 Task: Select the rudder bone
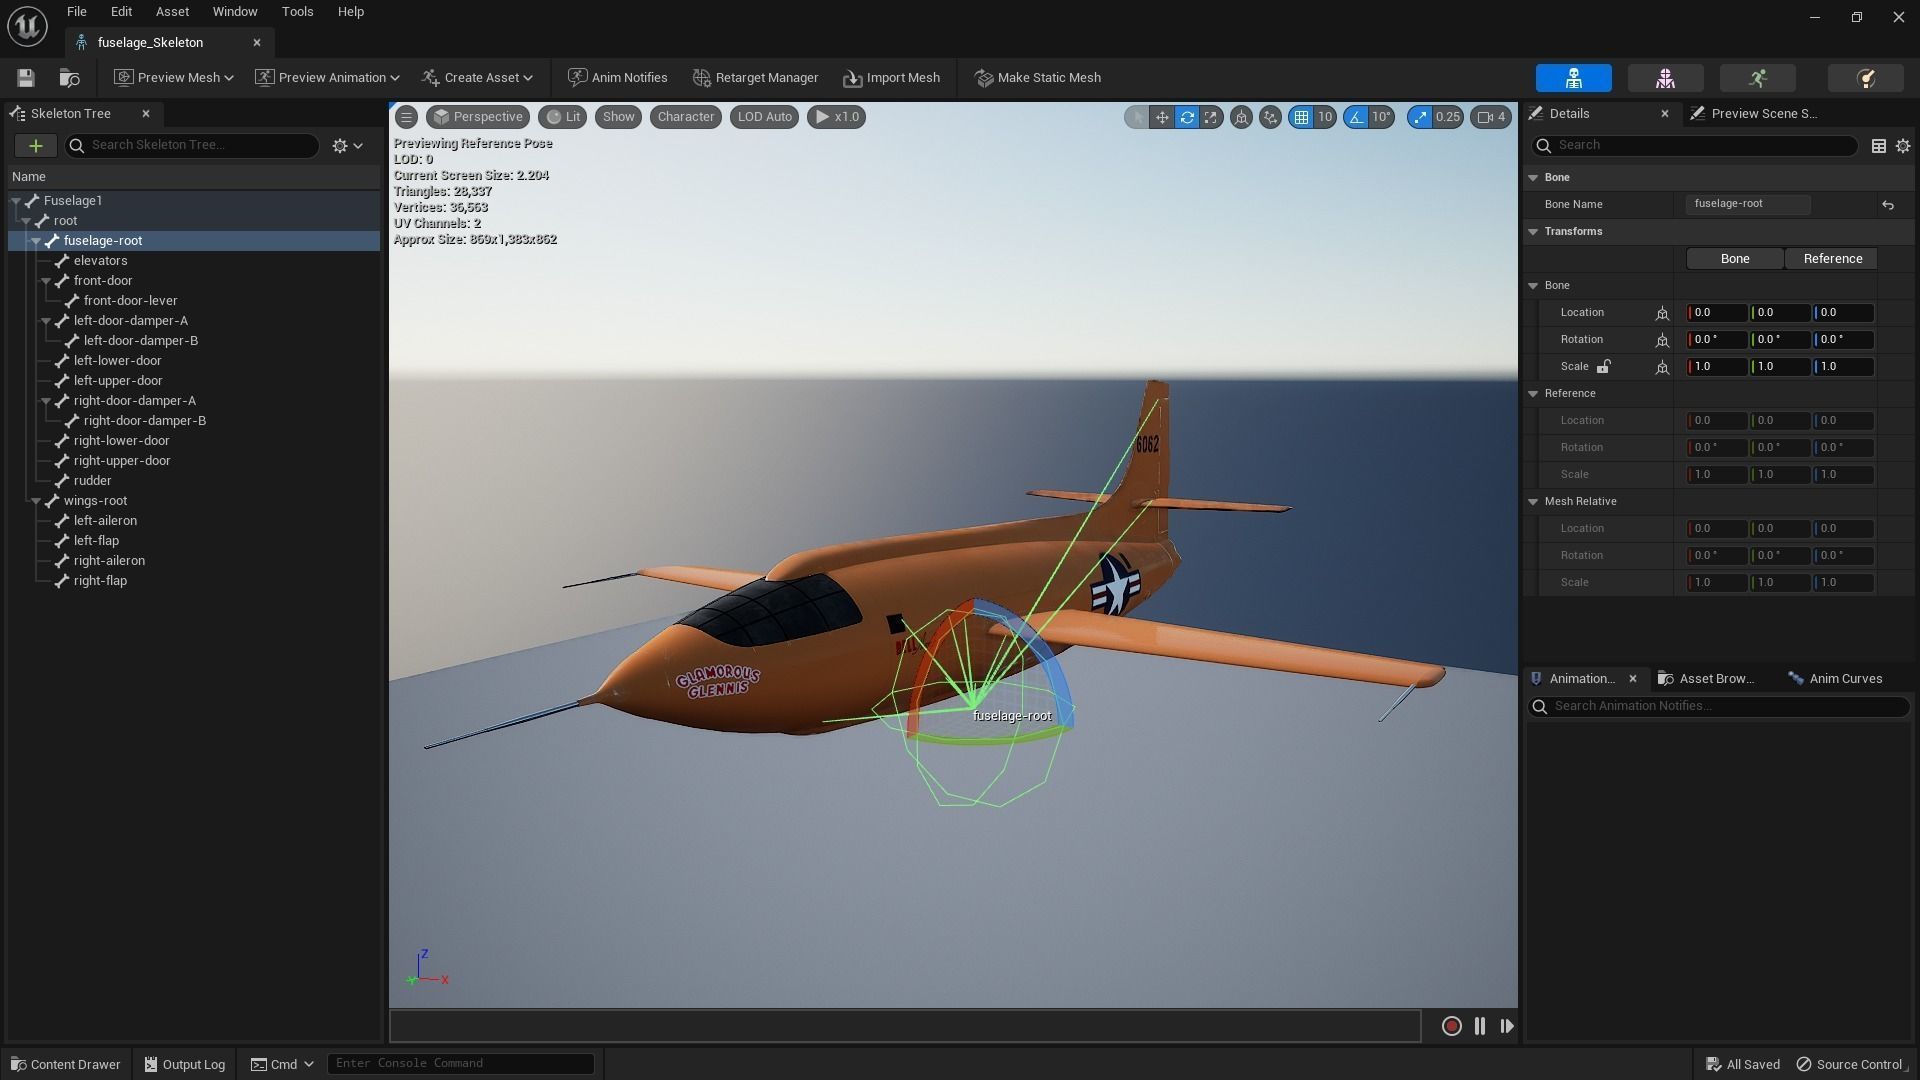pyautogui.click(x=92, y=481)
